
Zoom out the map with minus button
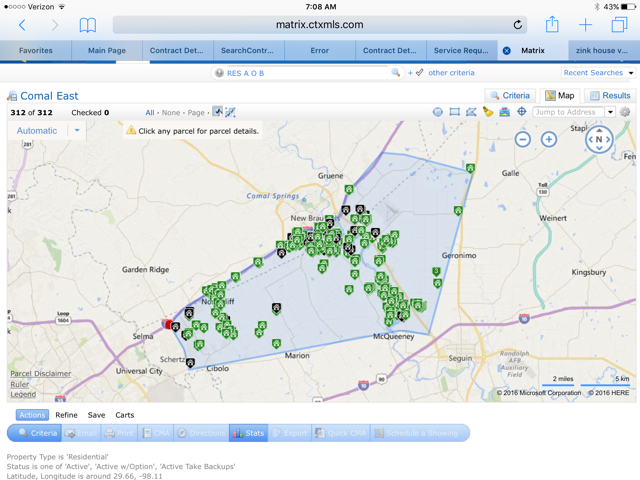tap(522, 139)
